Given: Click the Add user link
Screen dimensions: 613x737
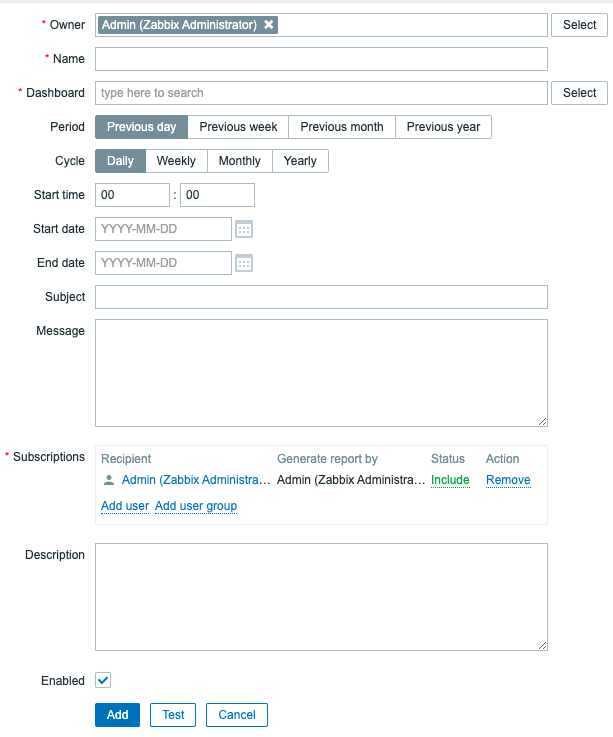Looking at the screenshot, I should [125, 506].
